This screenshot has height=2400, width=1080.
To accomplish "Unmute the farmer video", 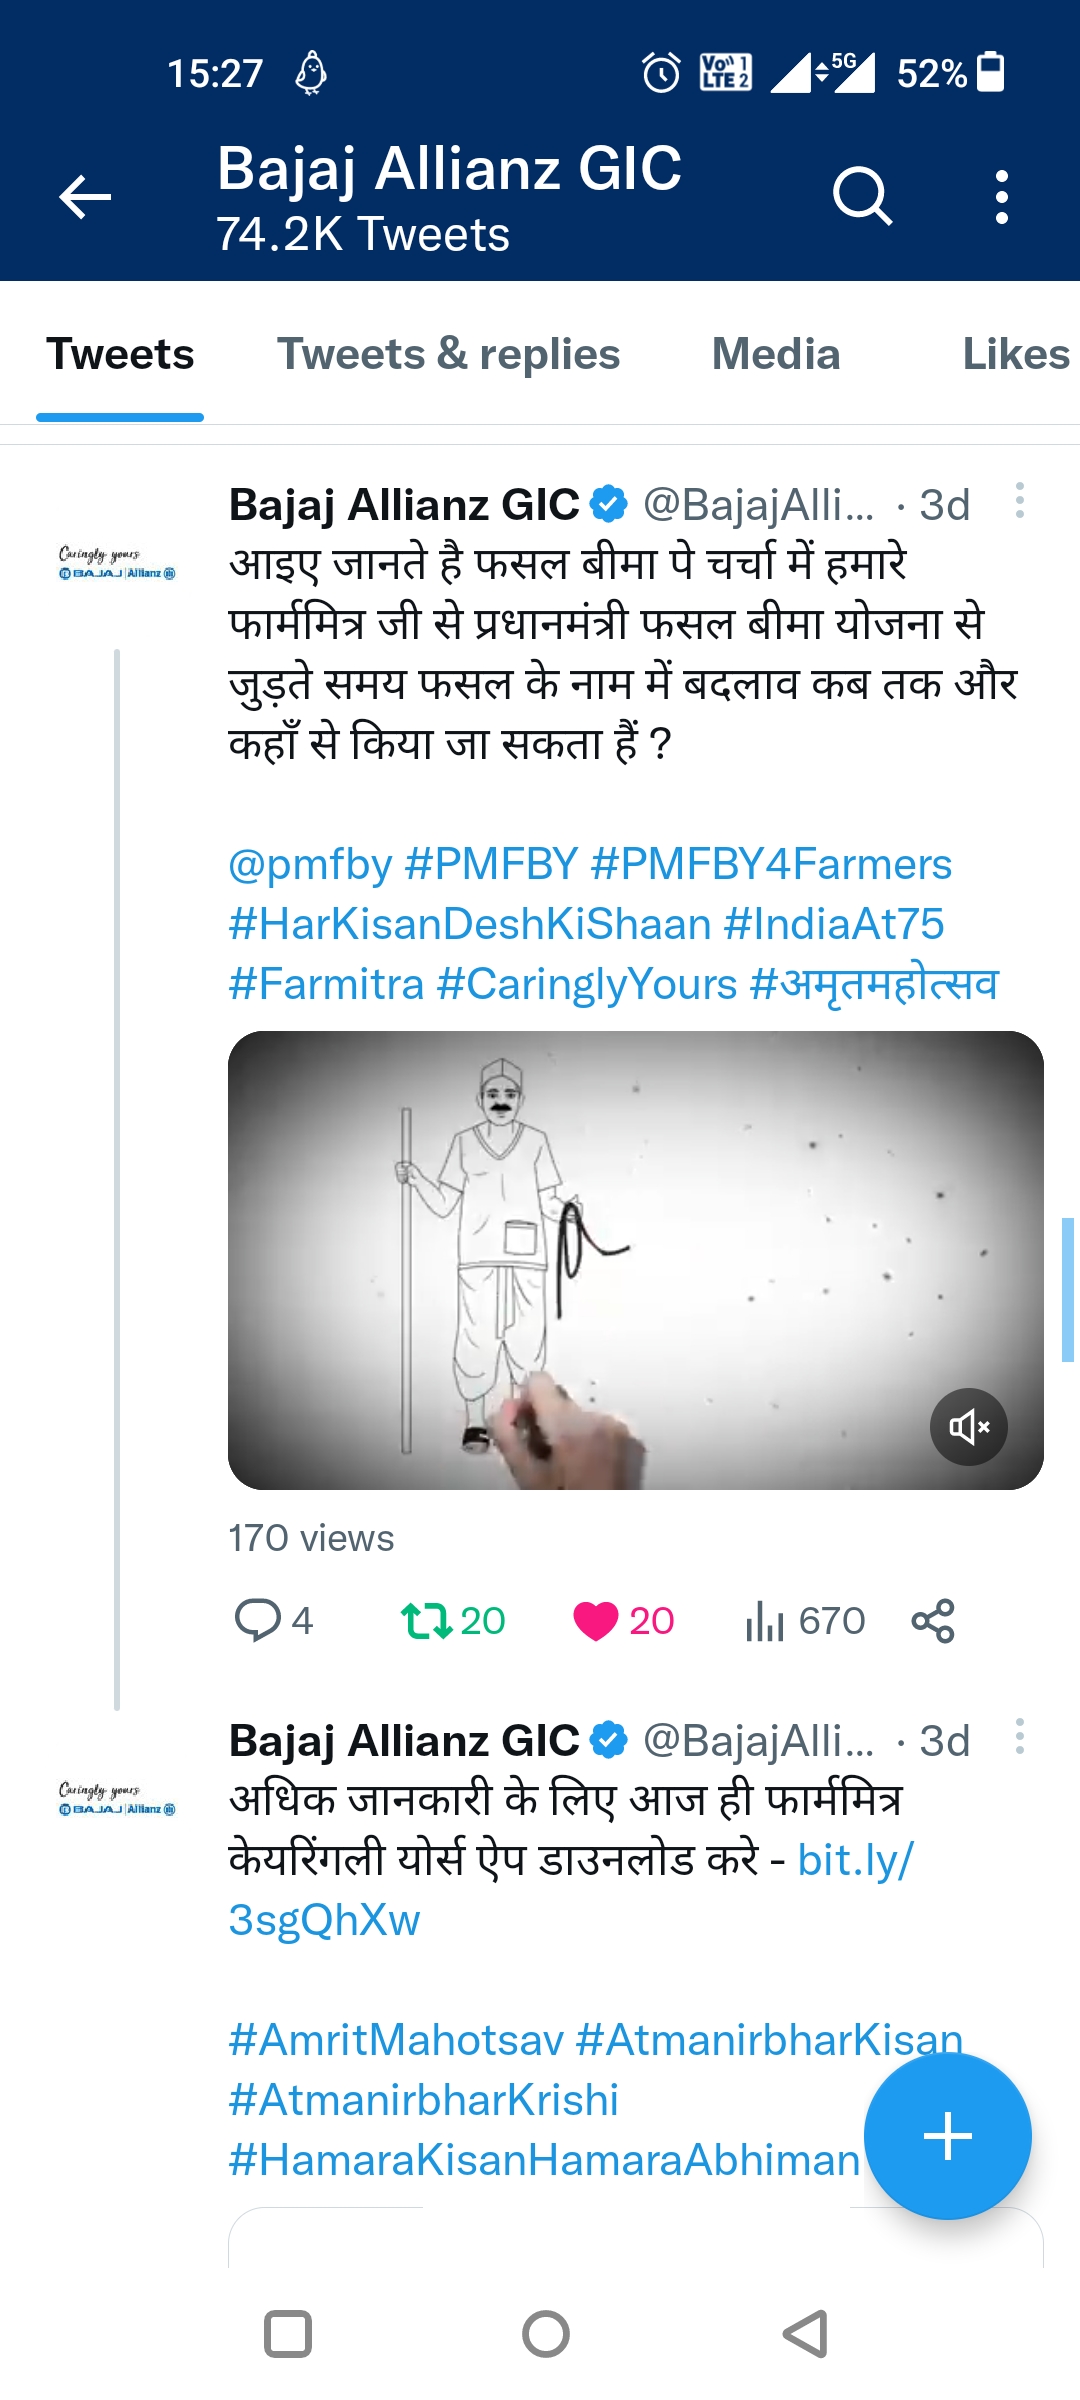I will (x=968, y=1427).
